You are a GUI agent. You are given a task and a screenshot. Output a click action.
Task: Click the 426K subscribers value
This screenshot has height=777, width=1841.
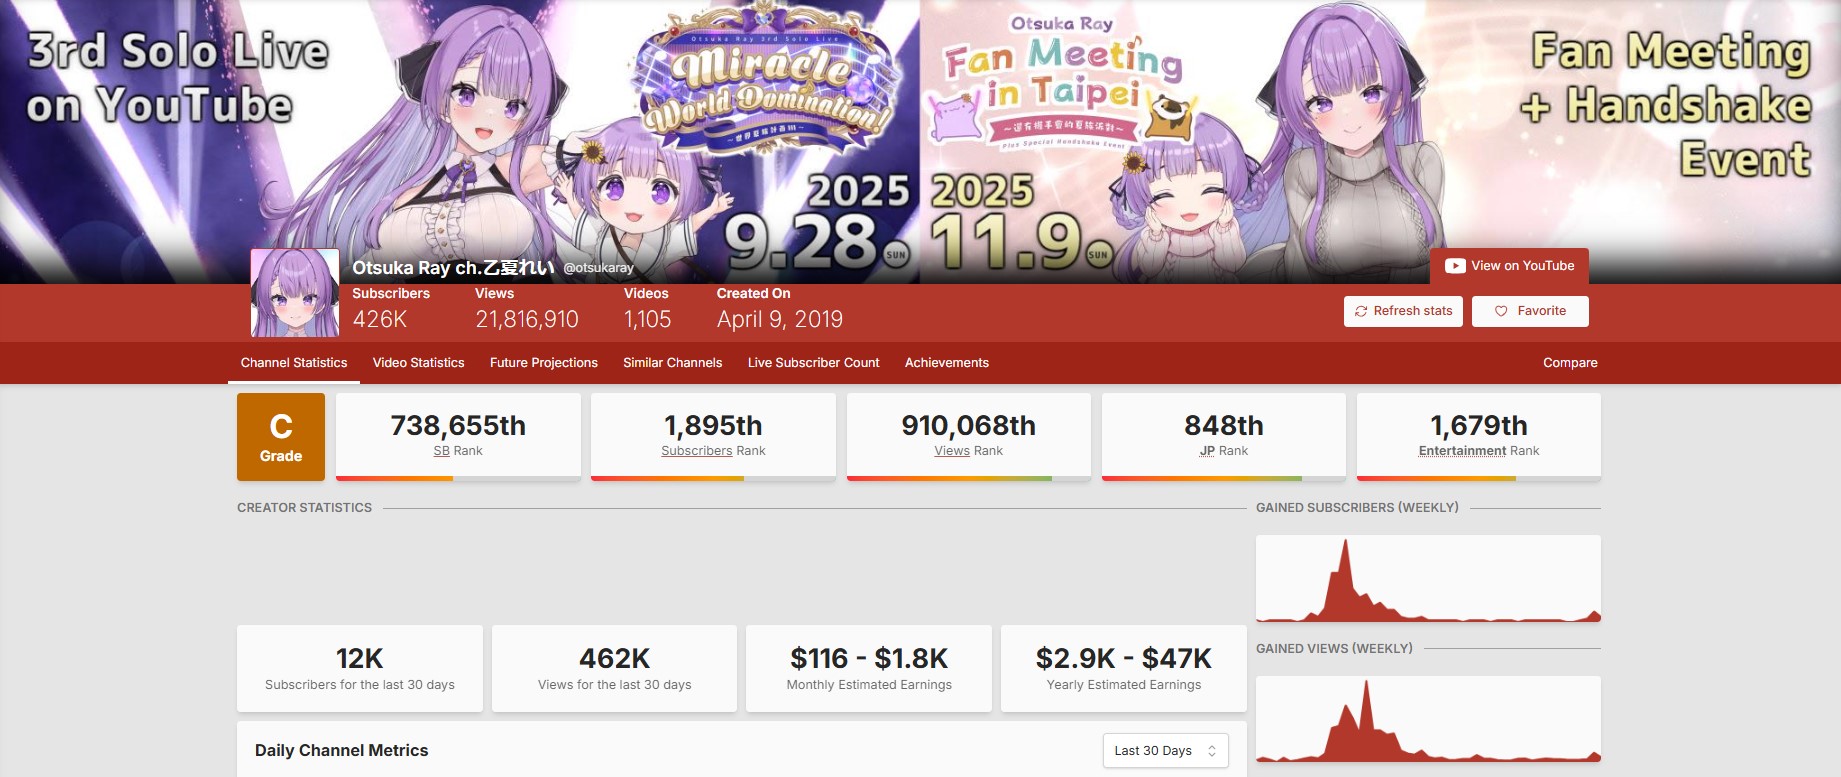coord(380,319)
